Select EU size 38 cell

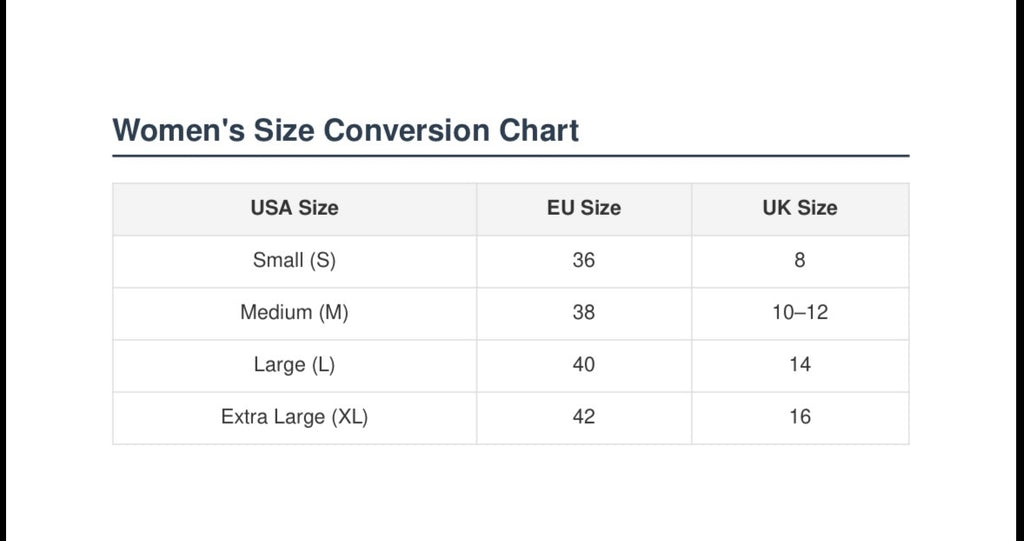584,314
